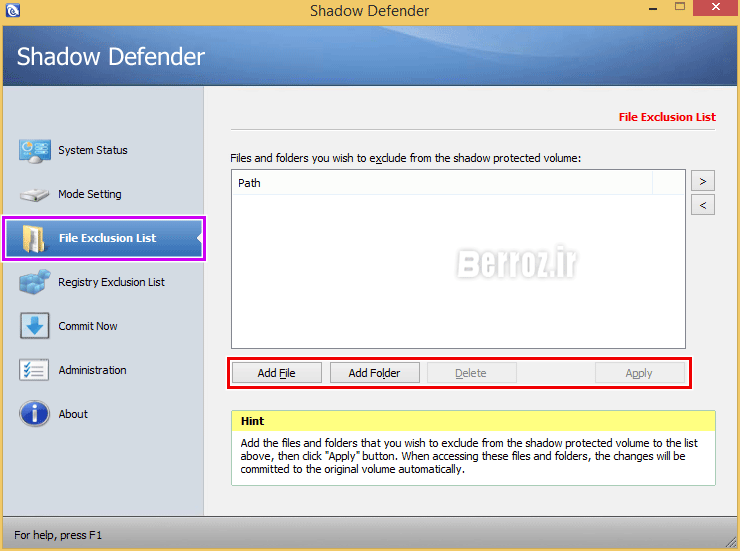Click the About info icon
Screen dimensions: 740x551
(34, 414)
